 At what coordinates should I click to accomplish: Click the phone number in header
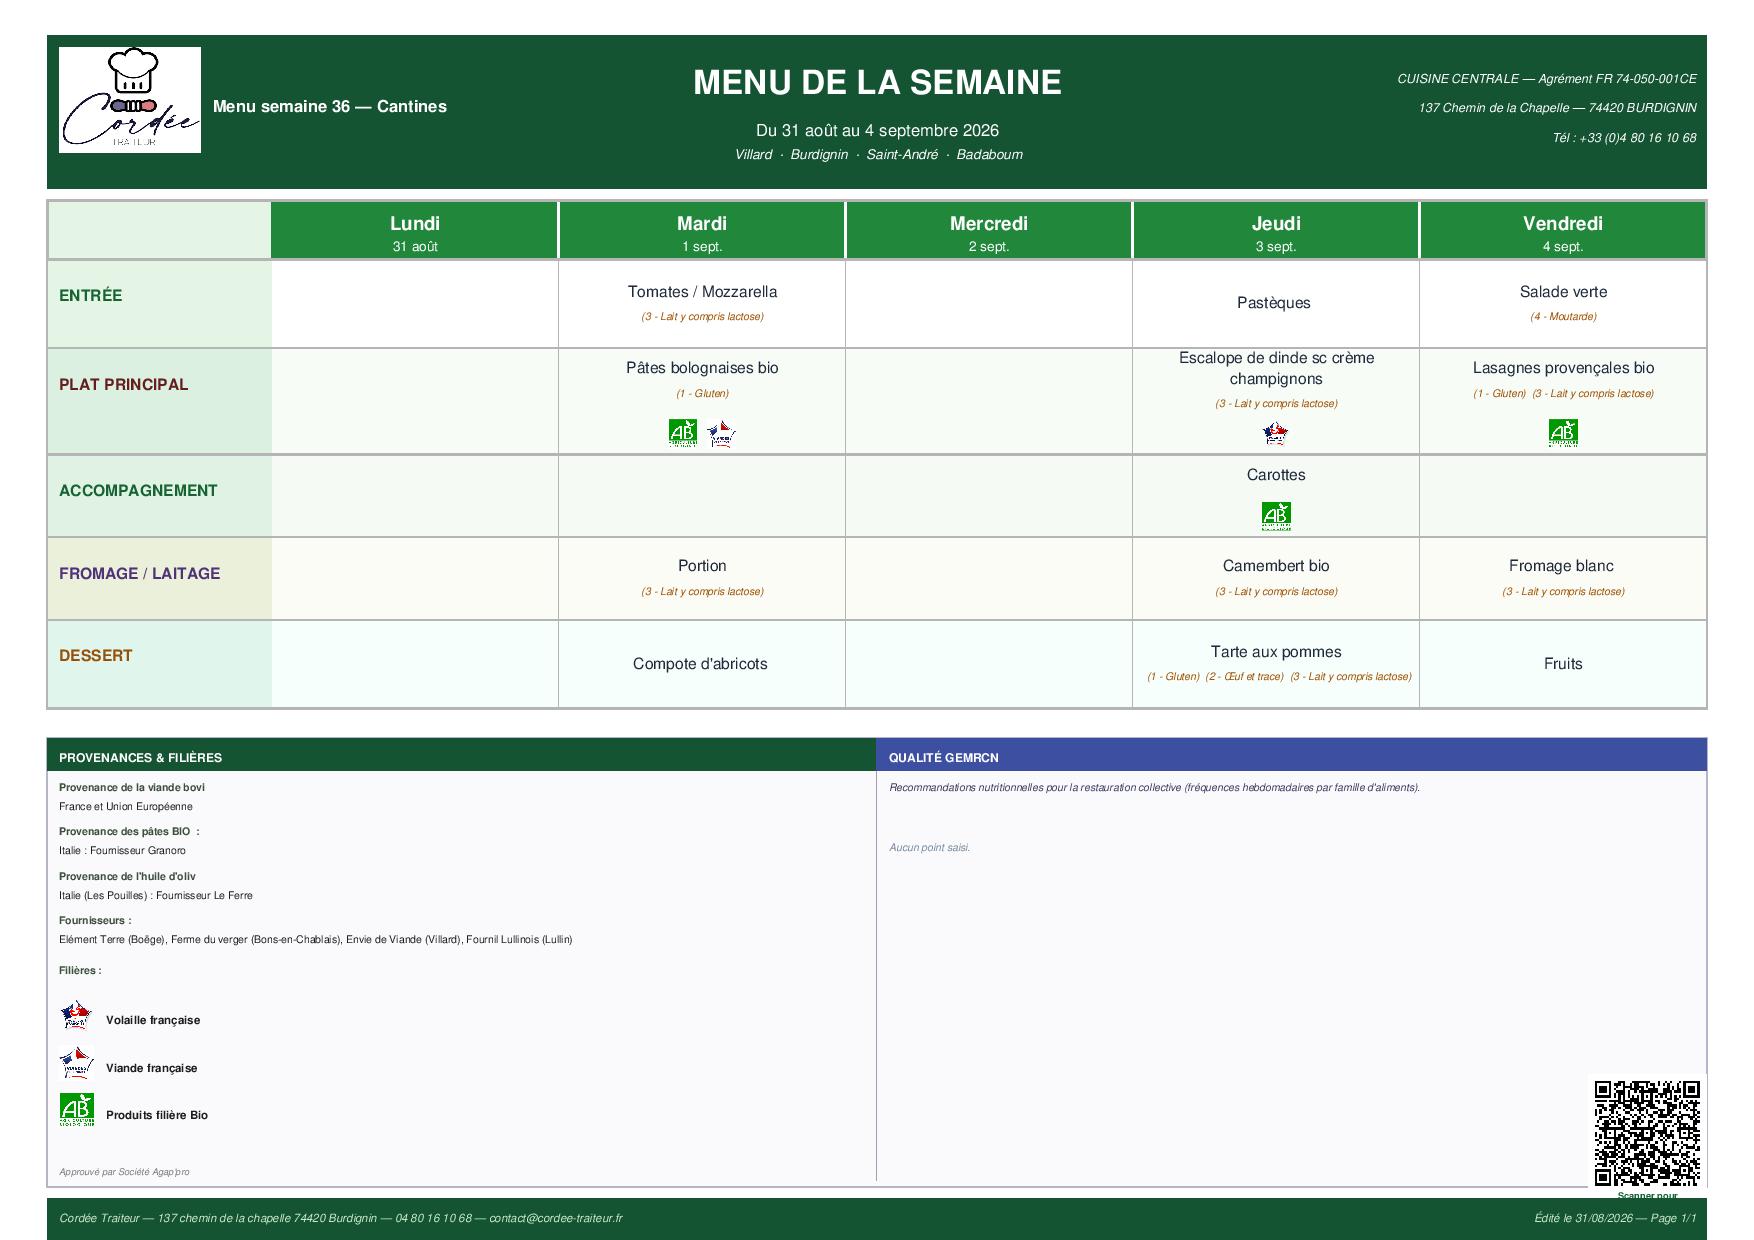(1624, 138)
